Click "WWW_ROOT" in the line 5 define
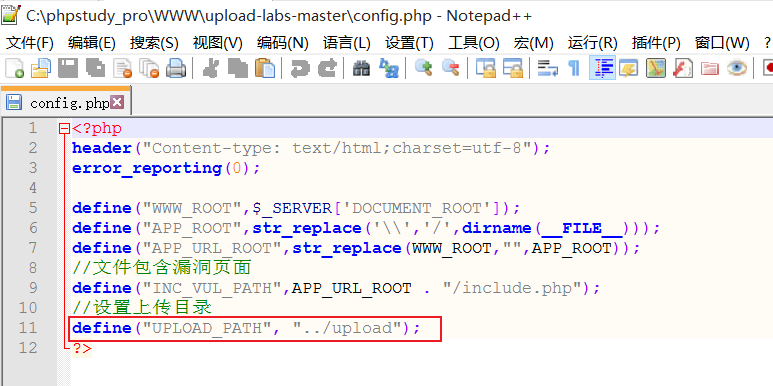Image resolution: width=773 pixels, height=386 pixels. pyautogui.click(x=193, y=208)
